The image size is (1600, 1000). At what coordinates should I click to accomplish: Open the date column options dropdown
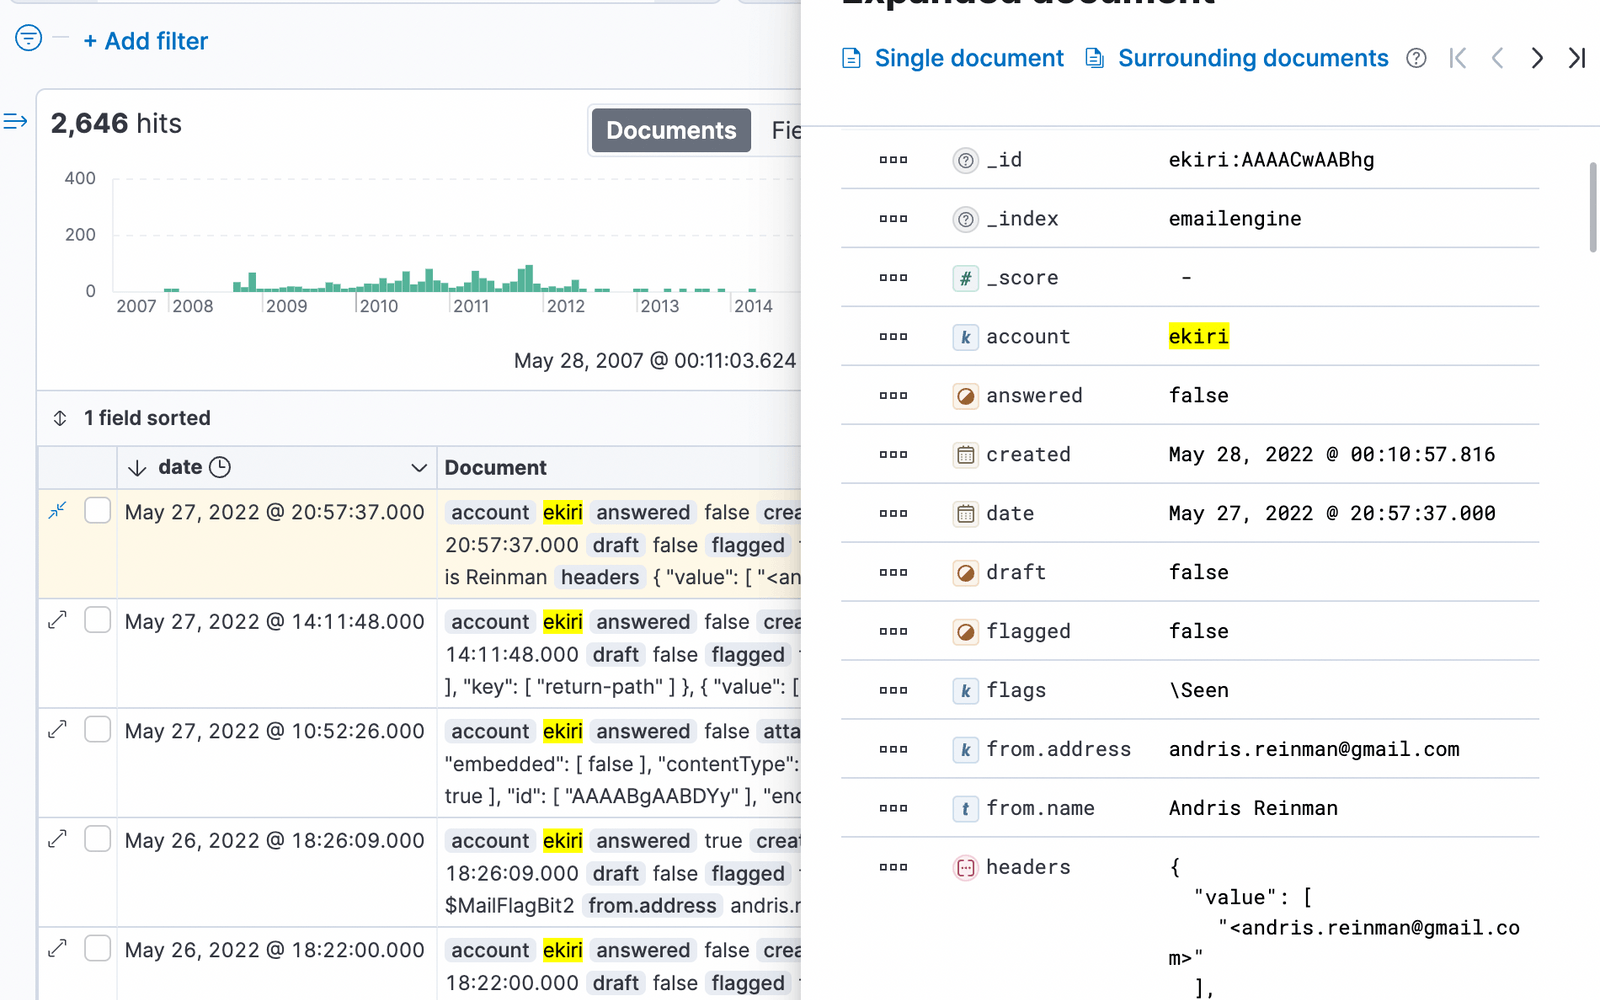pyautogui.click(x=419, y=466)
